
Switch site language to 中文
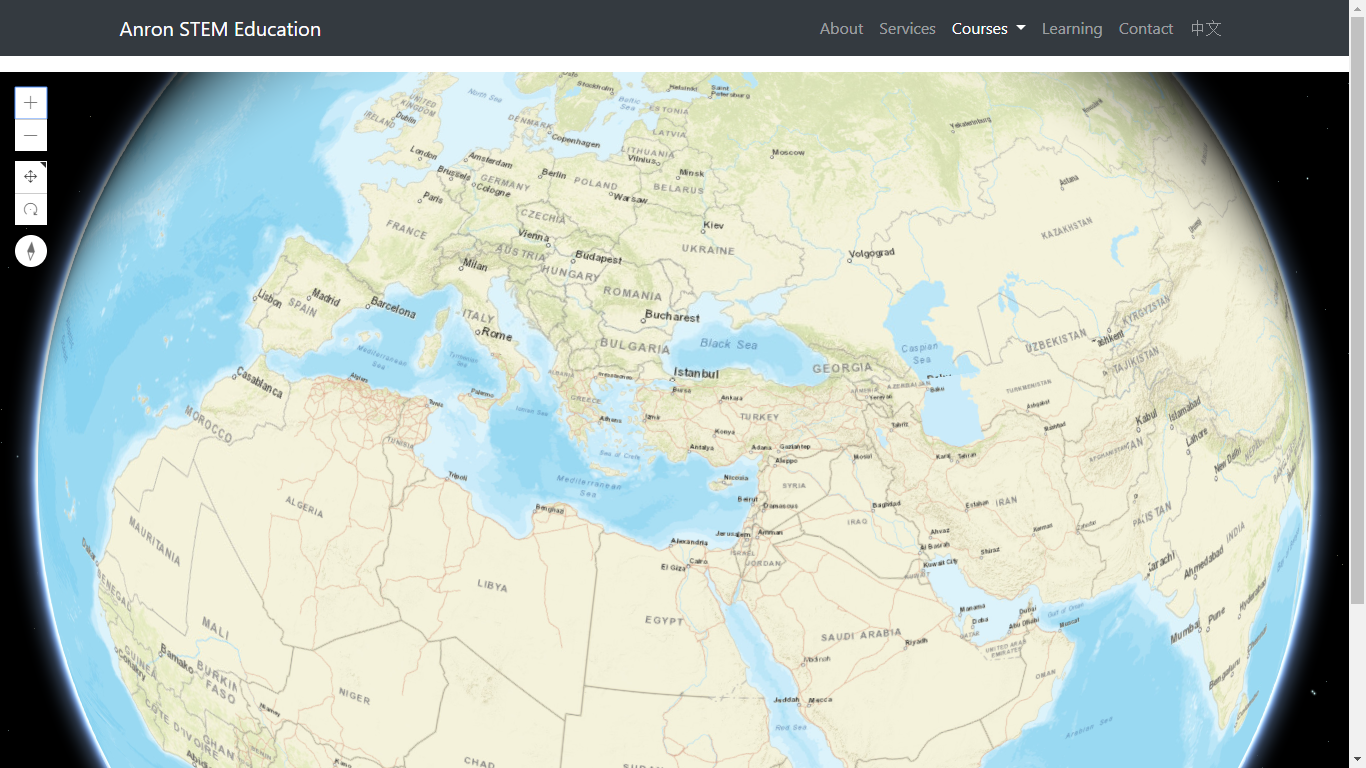1206,29
